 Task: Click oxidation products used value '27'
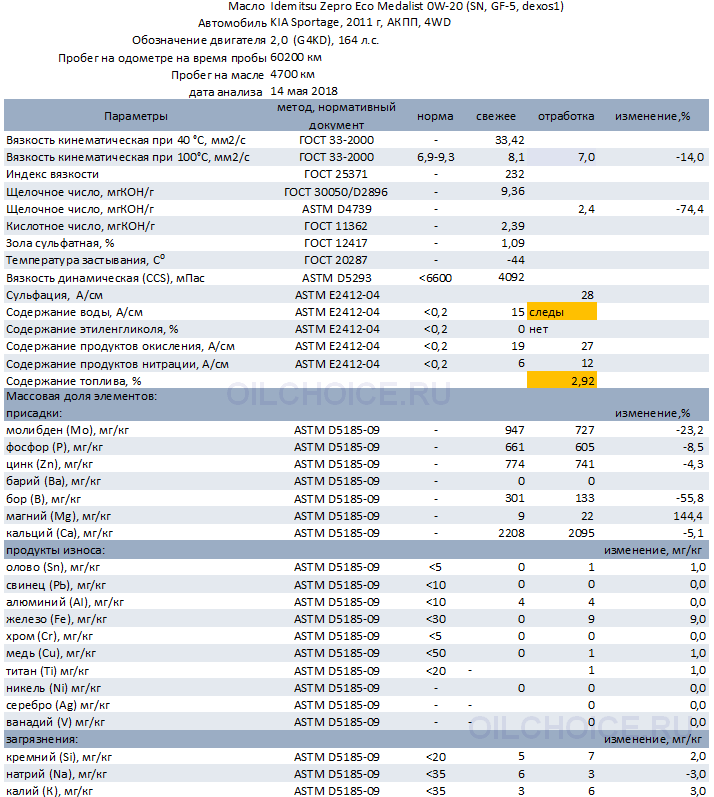pos(587,347)
